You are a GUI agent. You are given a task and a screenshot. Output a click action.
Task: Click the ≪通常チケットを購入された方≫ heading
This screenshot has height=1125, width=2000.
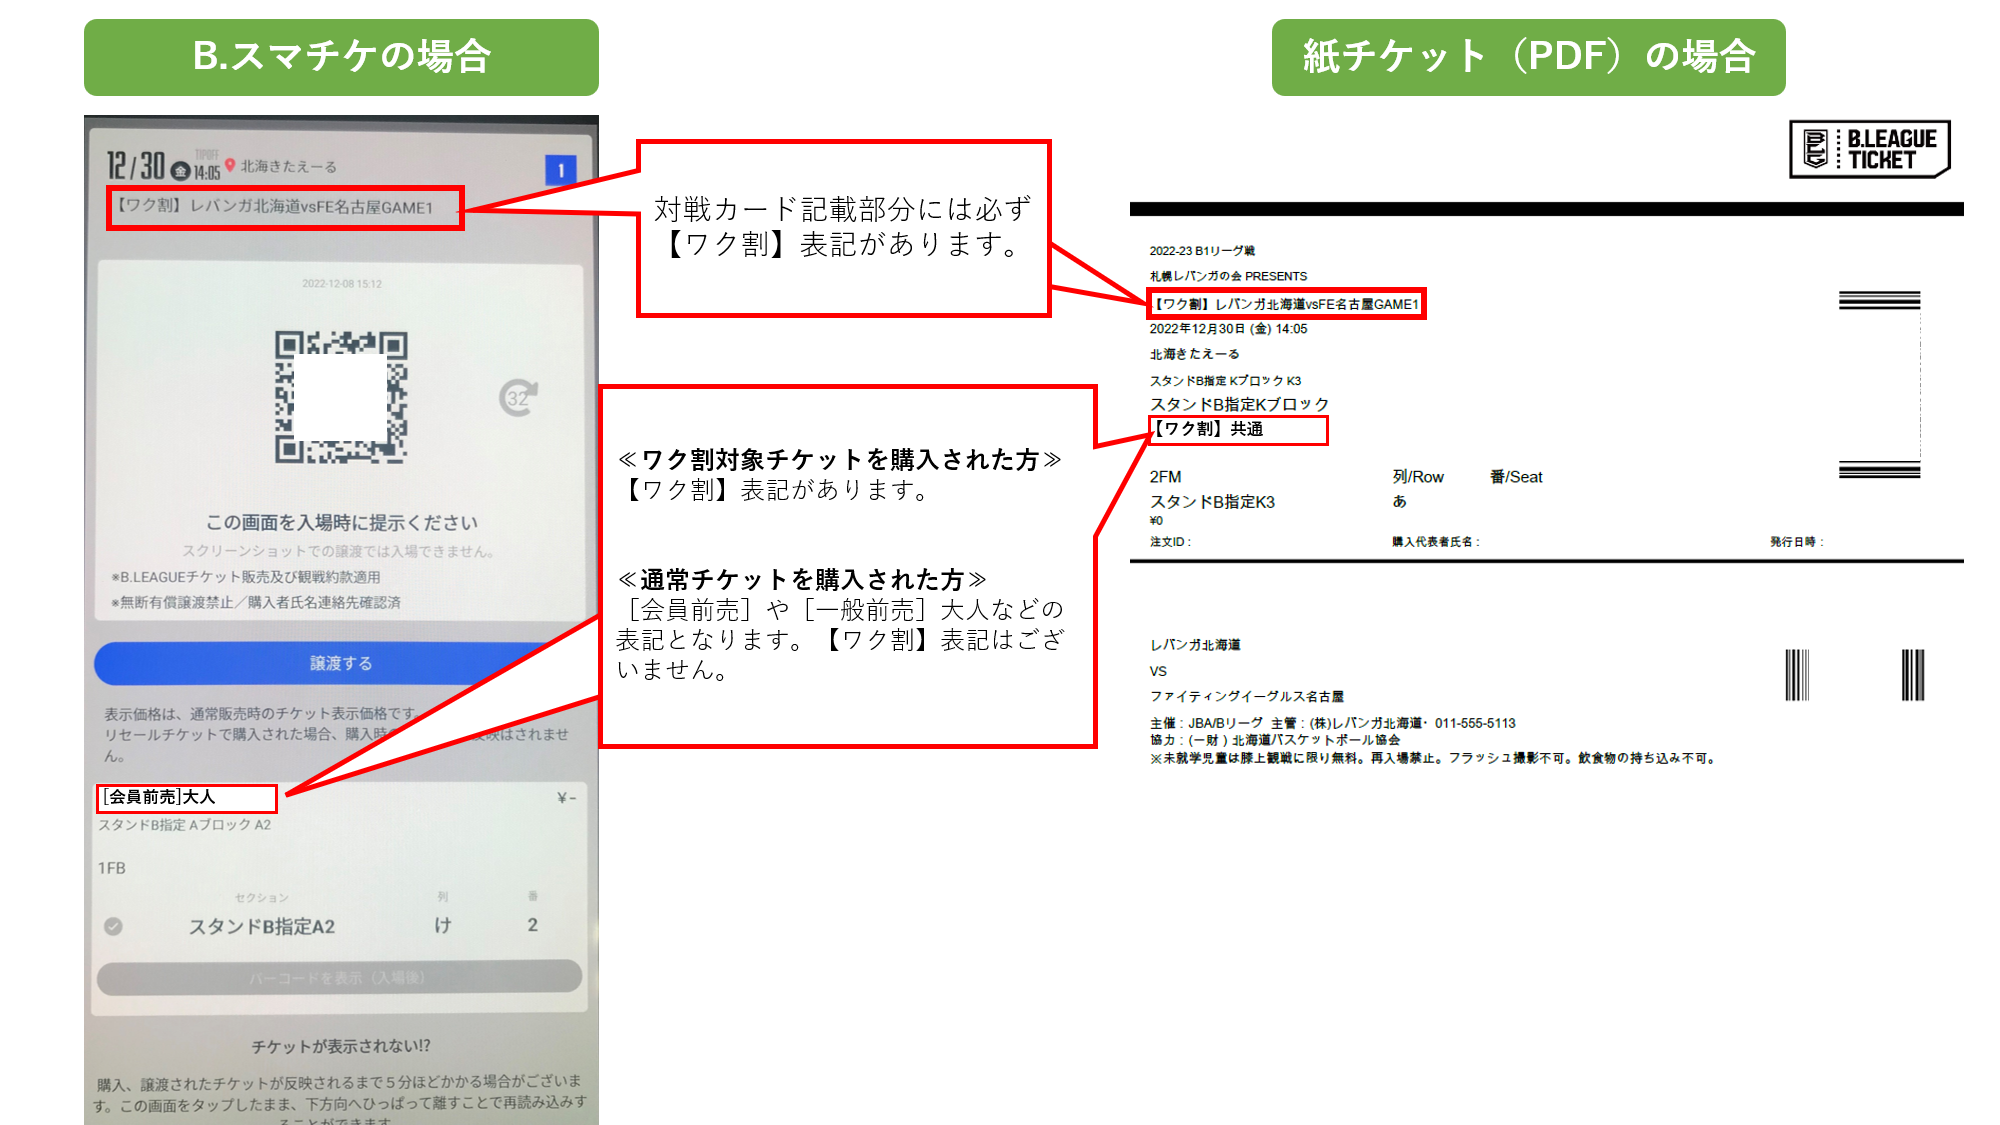801,580
